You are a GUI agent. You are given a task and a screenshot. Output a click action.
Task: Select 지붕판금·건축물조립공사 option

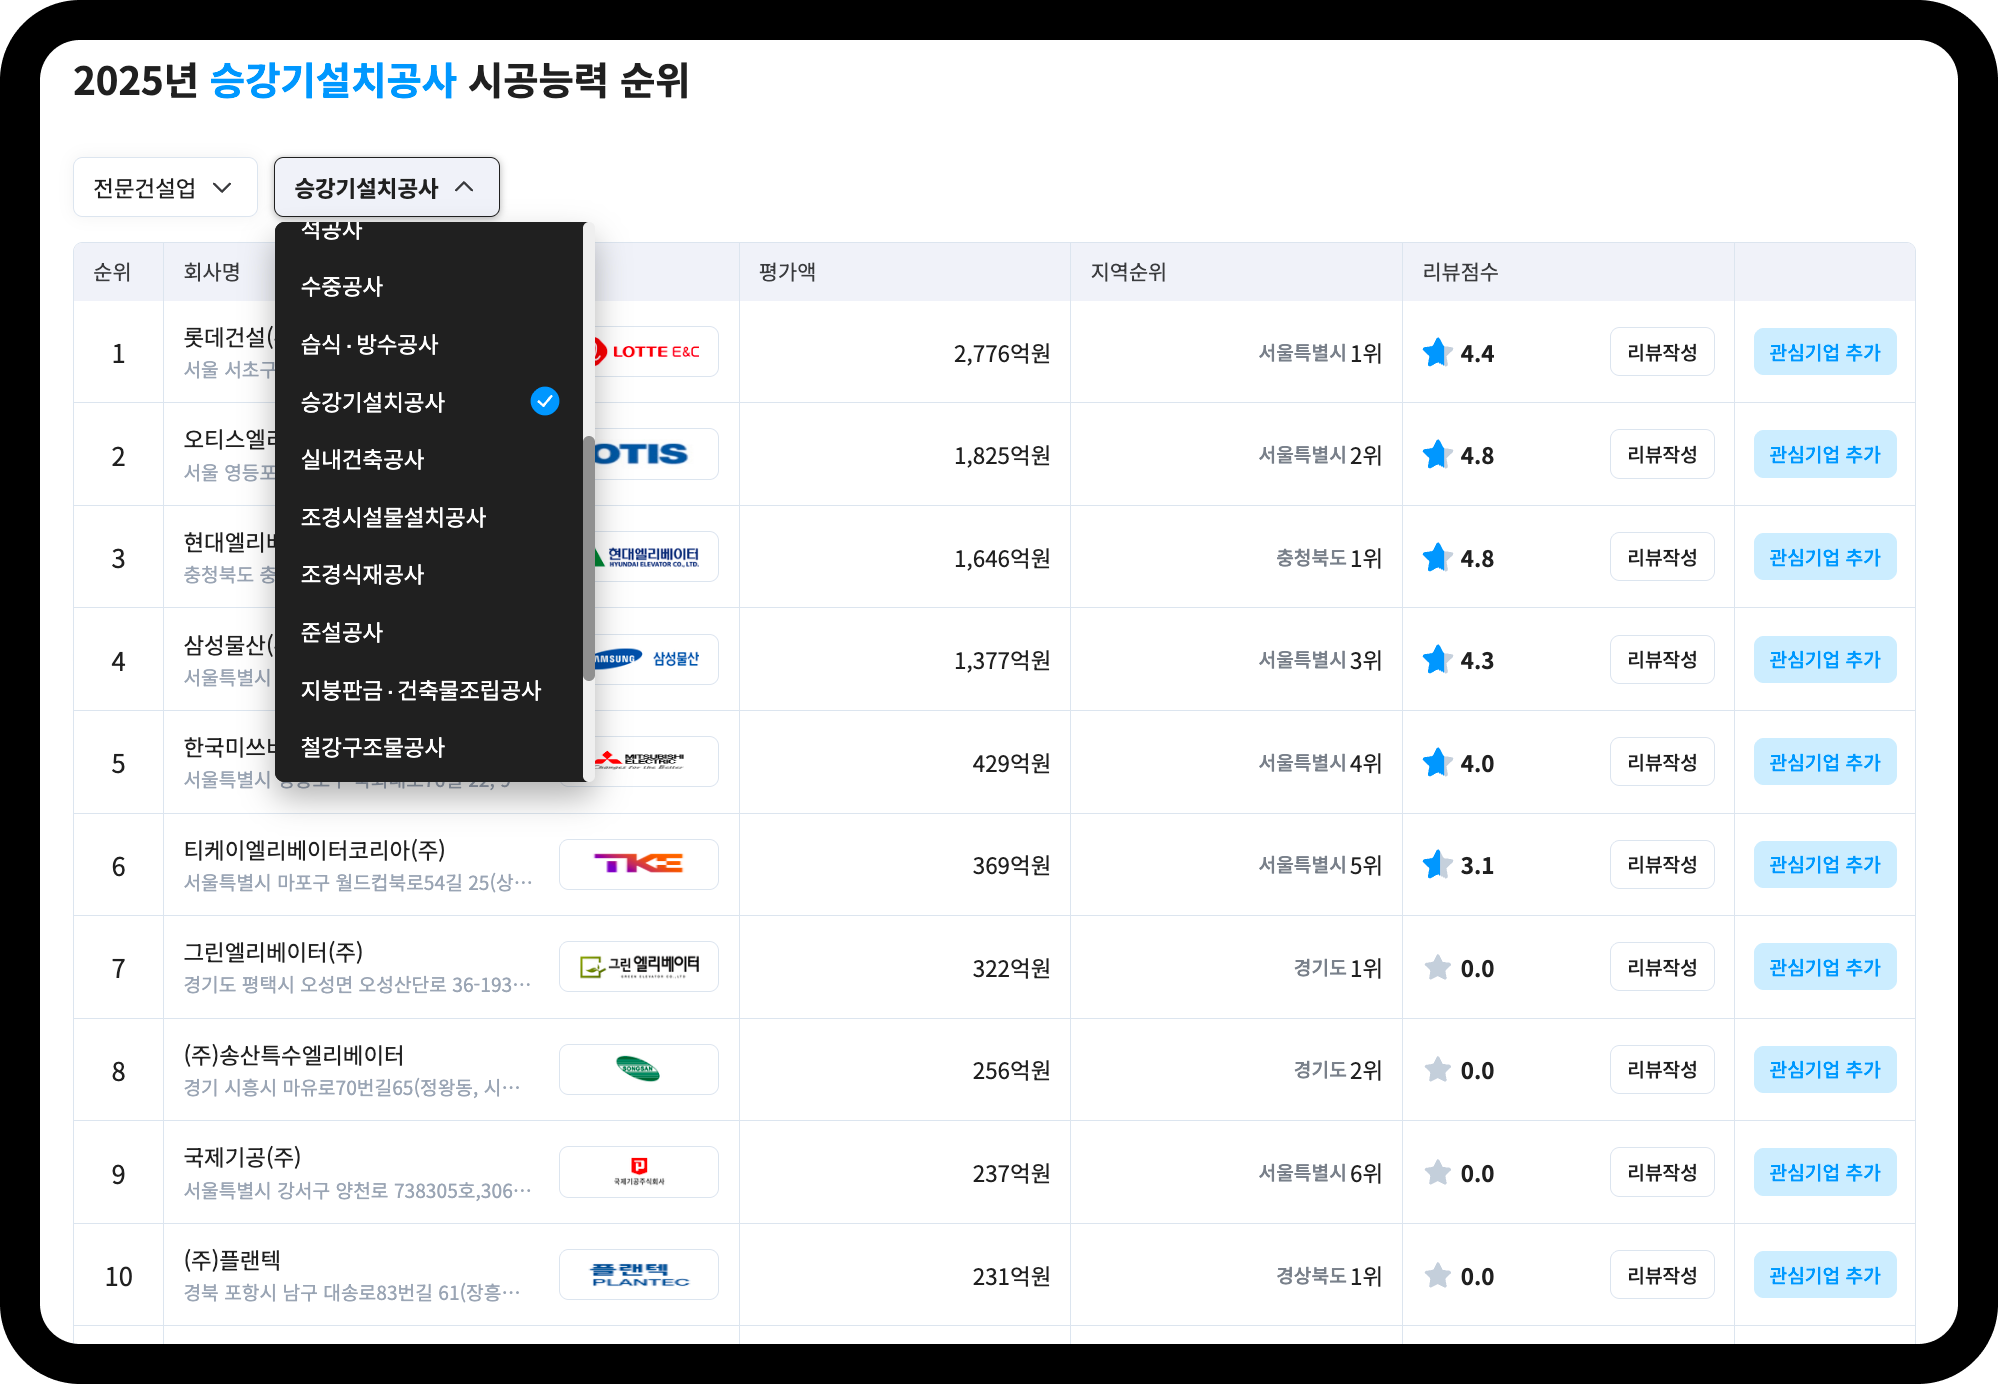click(x=429, y=690)
